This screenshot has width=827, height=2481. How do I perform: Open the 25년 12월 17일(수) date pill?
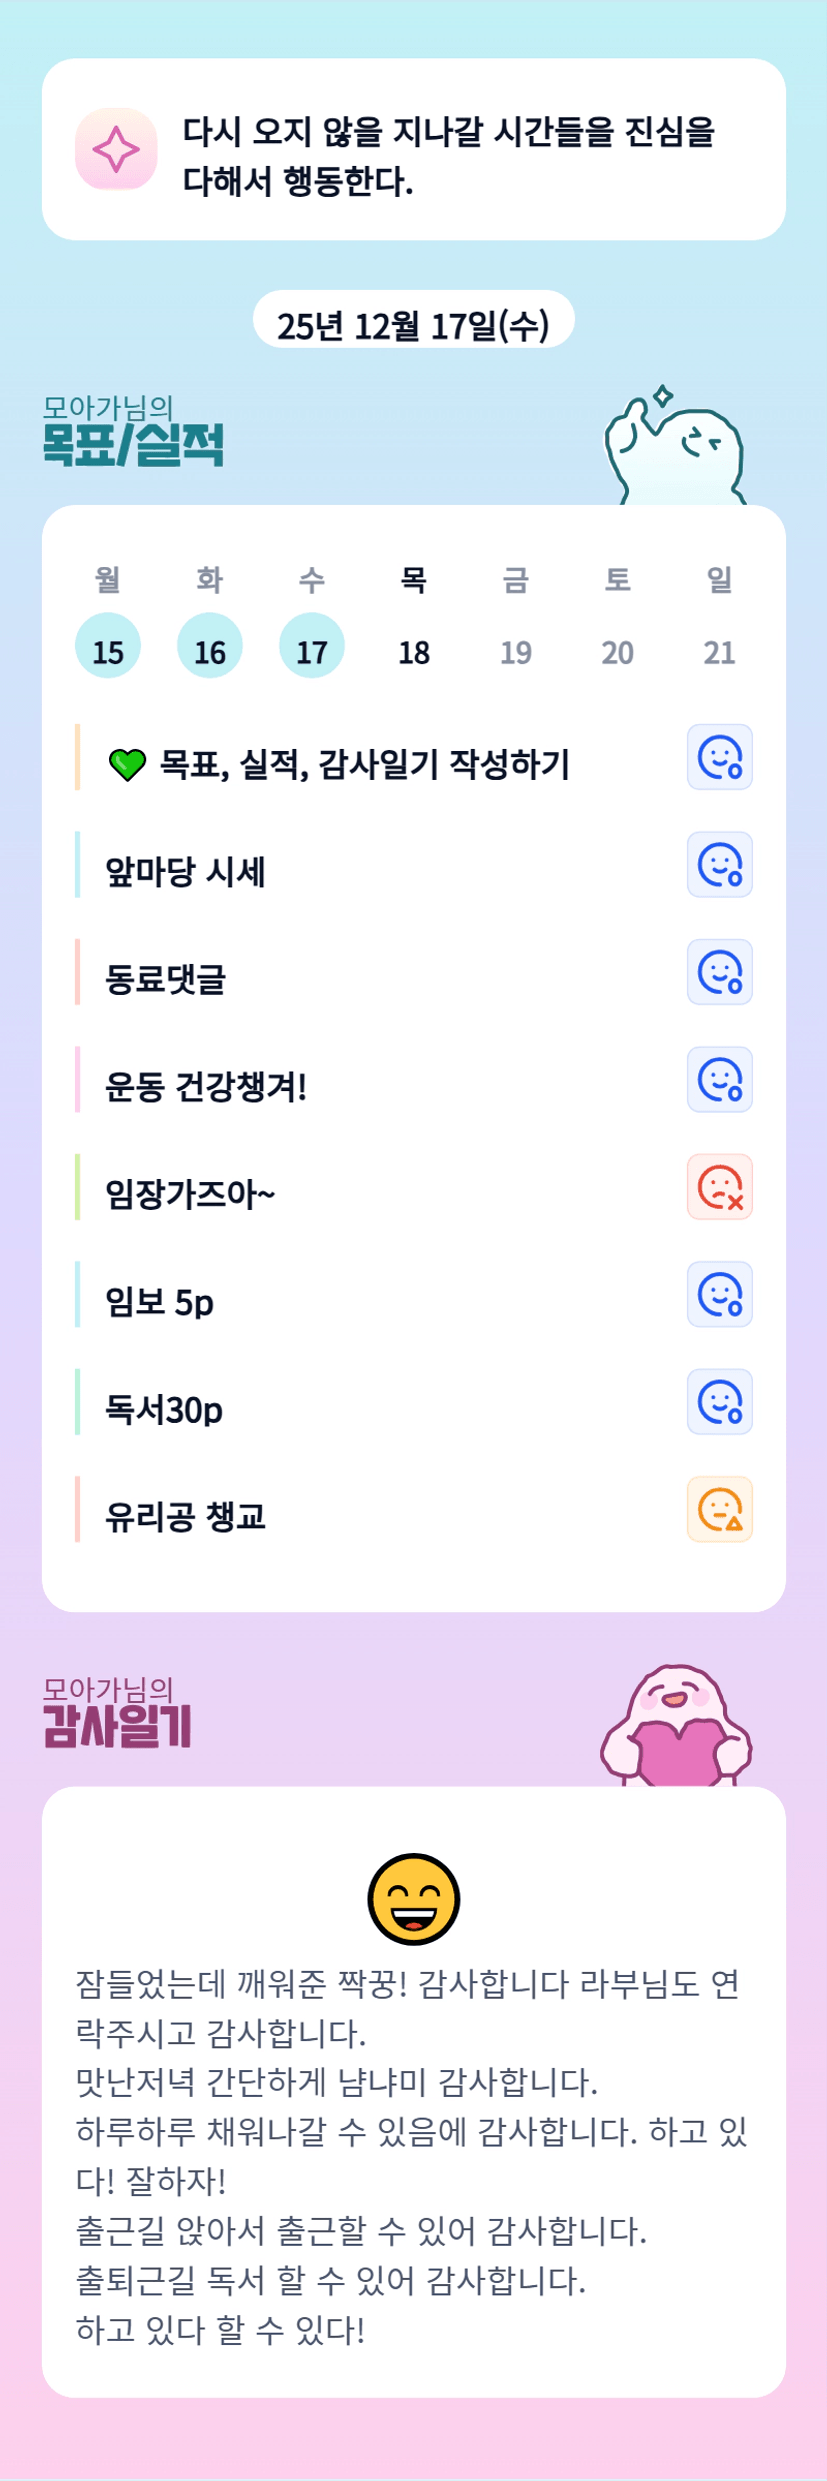(413, 325)
